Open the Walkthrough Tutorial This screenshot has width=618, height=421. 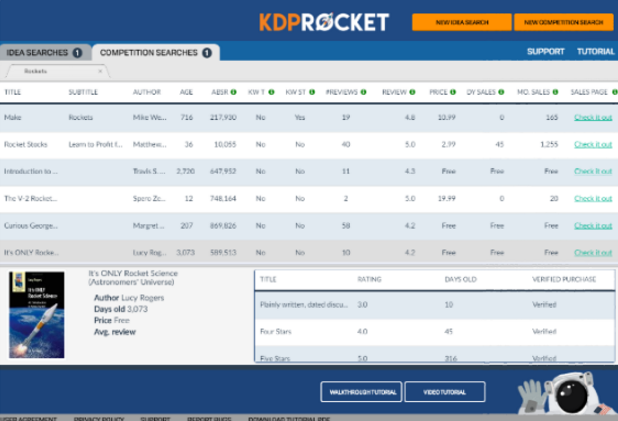coord(361,392)
